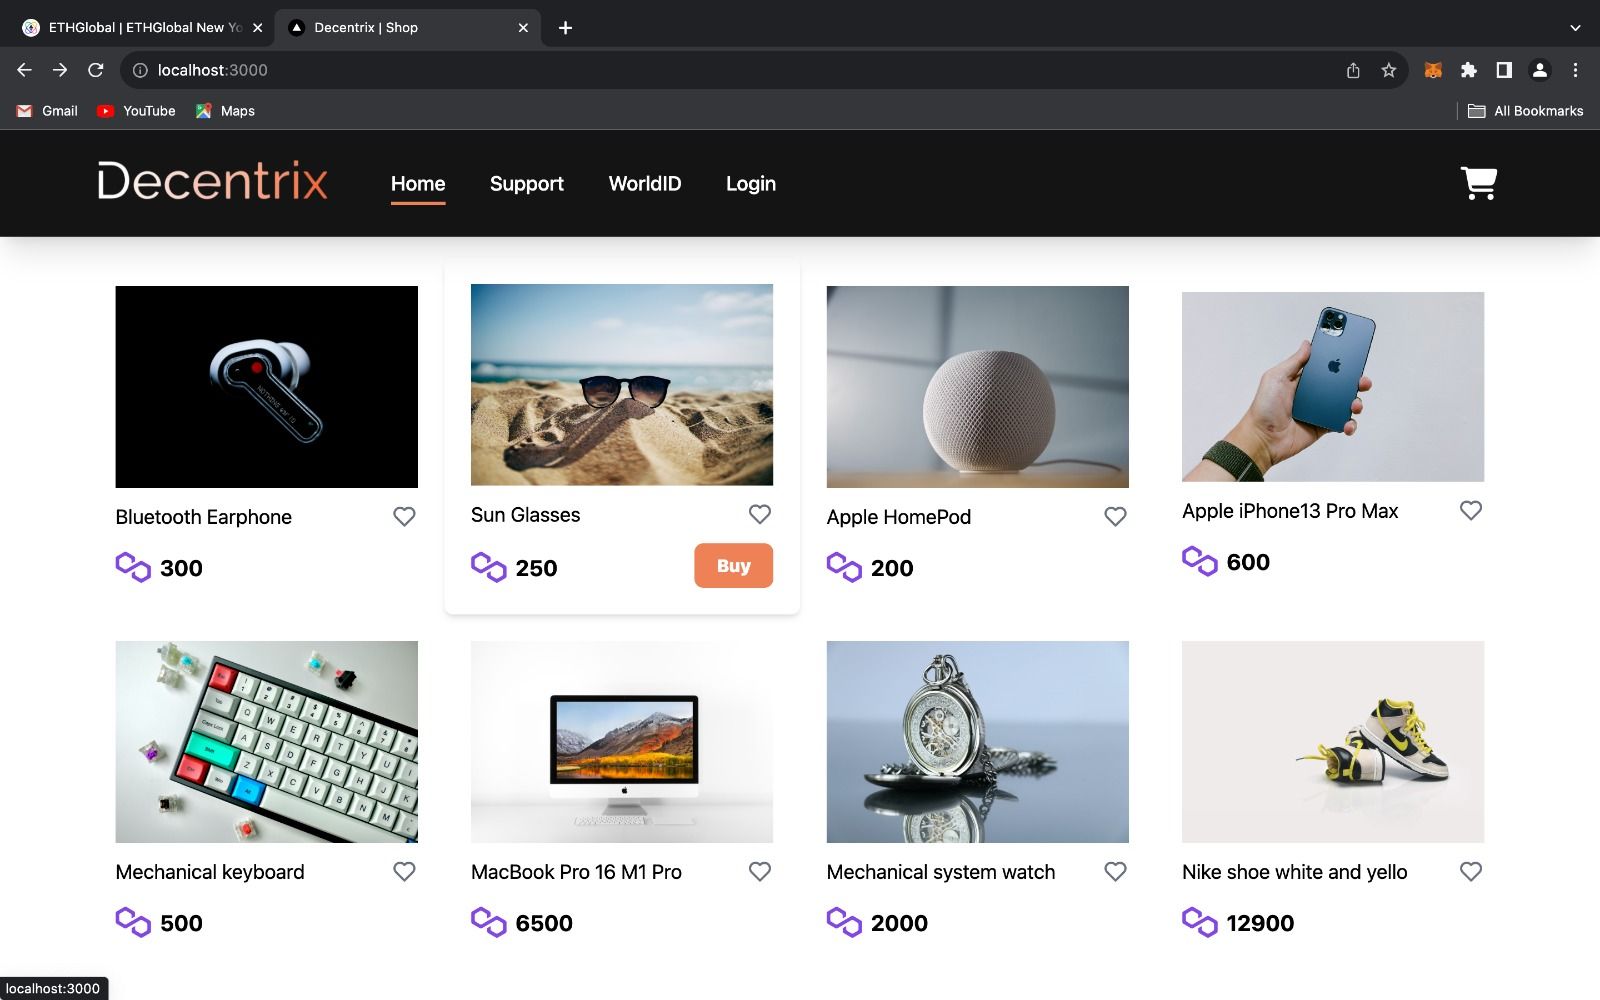Viewport: 1600px width, 1000px height.
Task: Open the iPhone13 Pro Max photo
Action: (x=1333, y=387)
